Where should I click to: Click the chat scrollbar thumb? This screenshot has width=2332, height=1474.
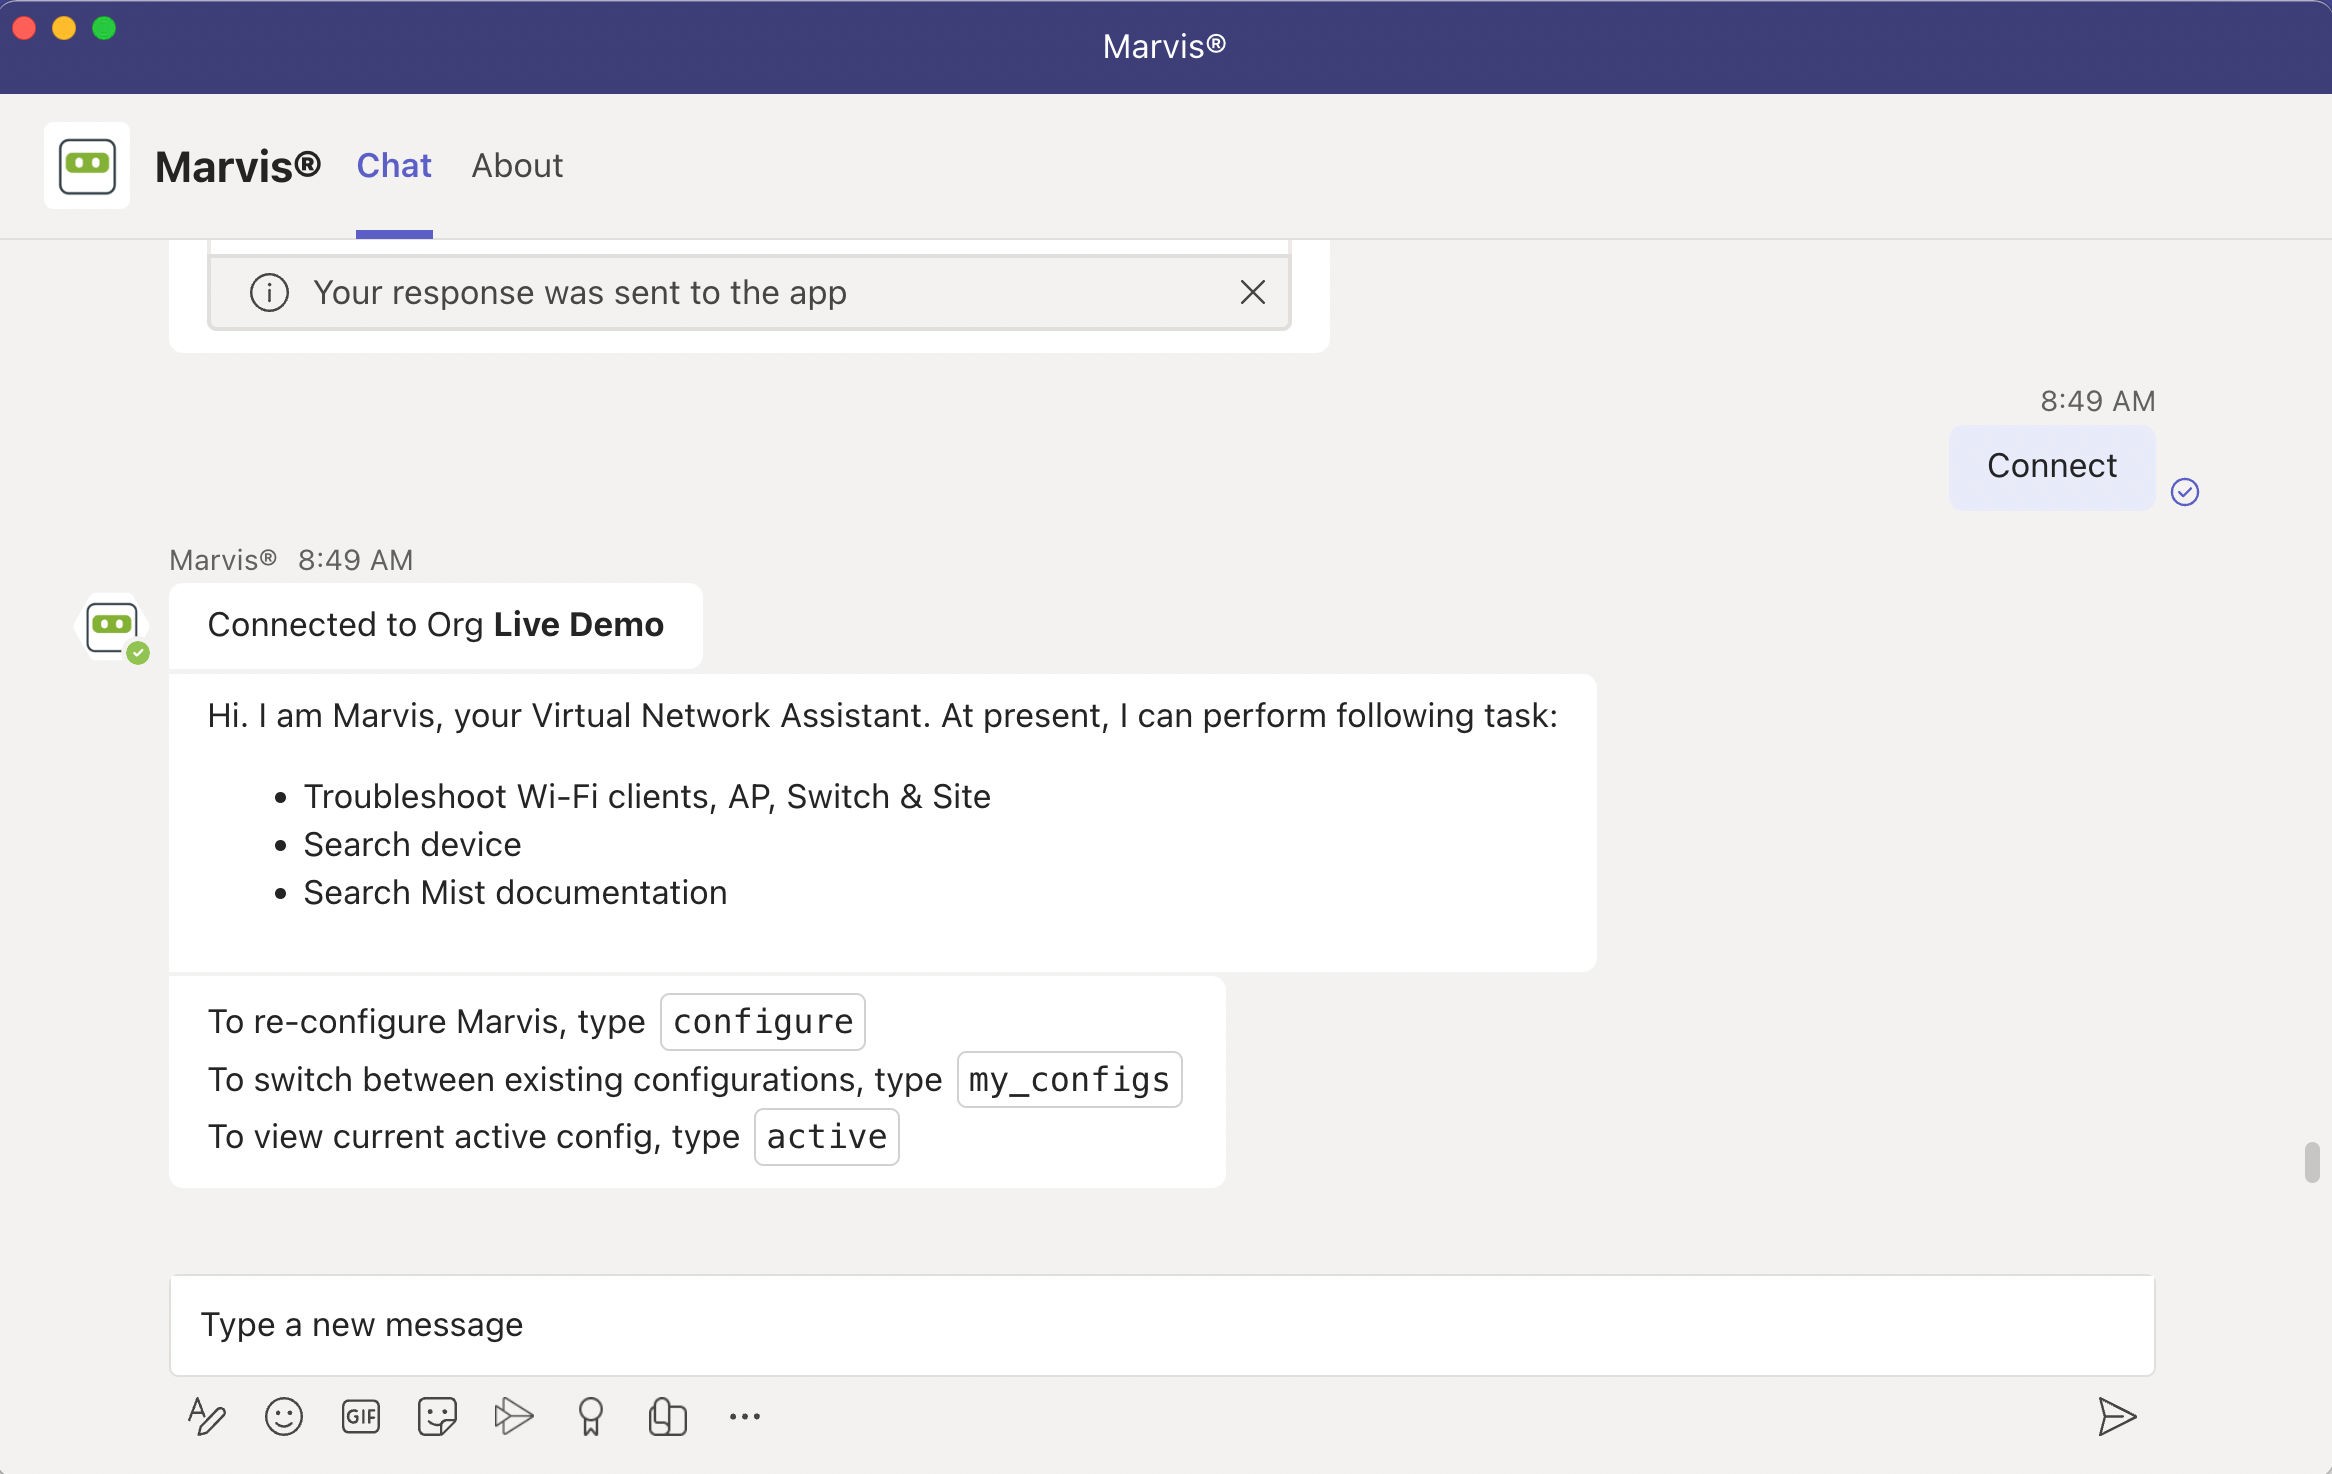tap(2311, 1162)
